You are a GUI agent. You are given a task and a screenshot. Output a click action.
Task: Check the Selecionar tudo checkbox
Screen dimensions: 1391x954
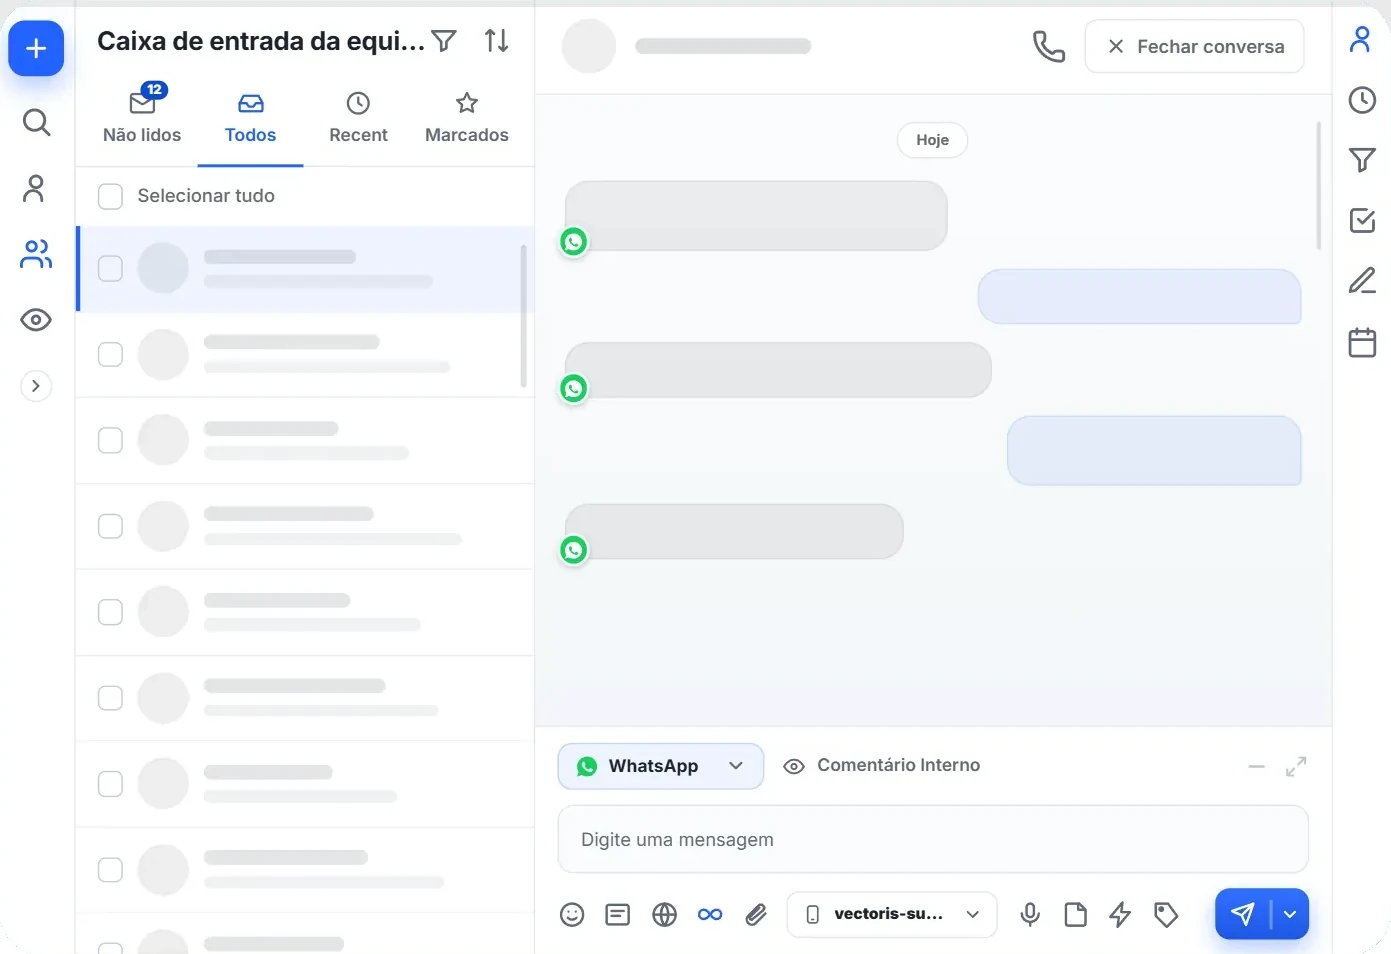(110, 196)
